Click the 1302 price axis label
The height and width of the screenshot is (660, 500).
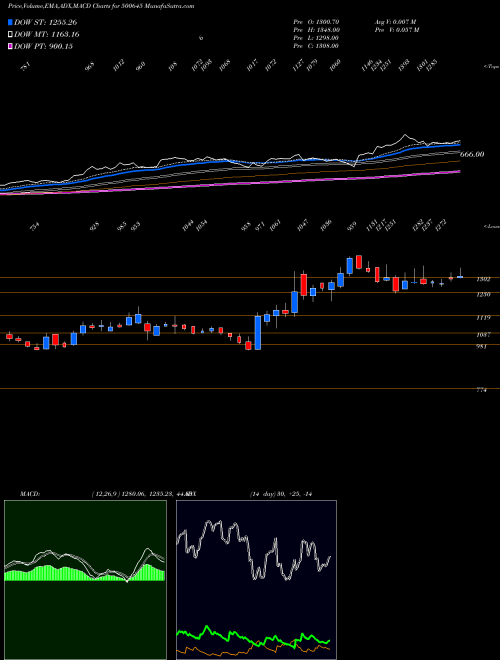click(x=483, y=279)
